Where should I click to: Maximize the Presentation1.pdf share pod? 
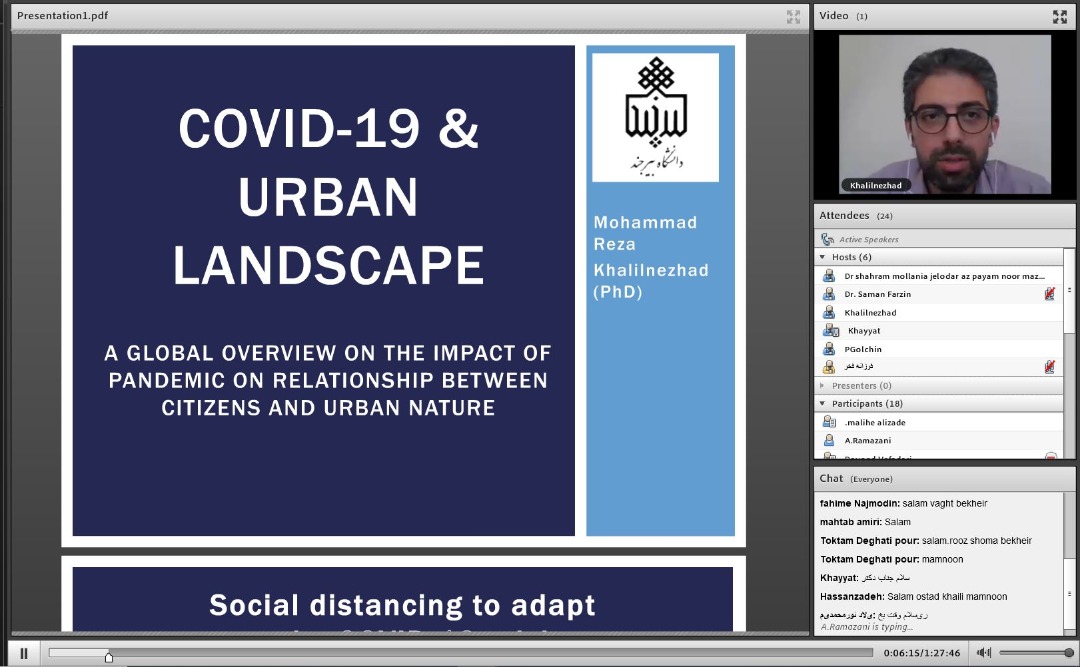point(793,16)
